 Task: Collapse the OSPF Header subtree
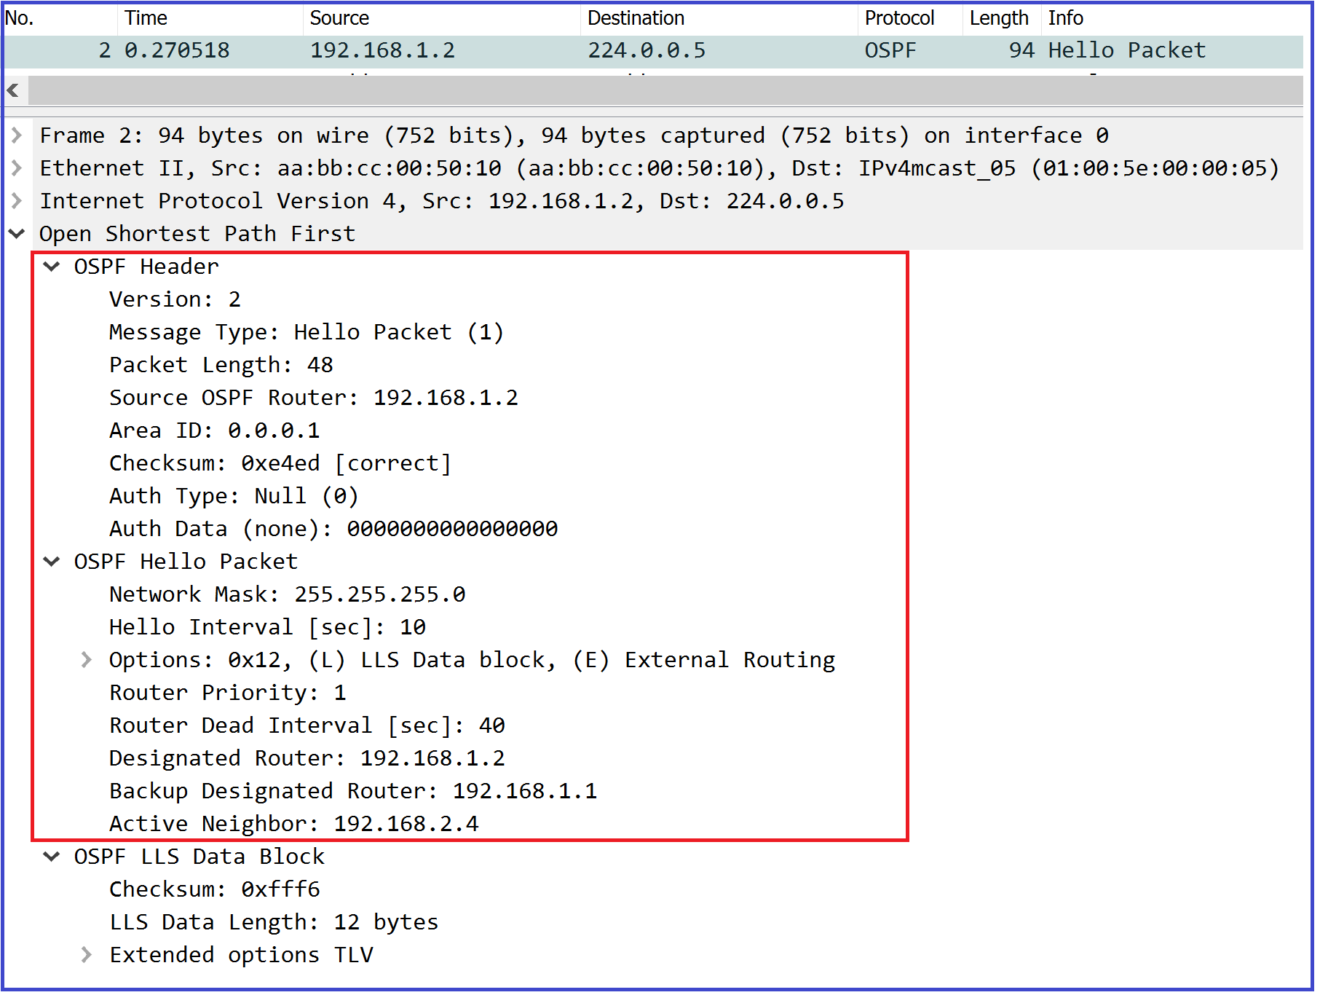(52, 266)
